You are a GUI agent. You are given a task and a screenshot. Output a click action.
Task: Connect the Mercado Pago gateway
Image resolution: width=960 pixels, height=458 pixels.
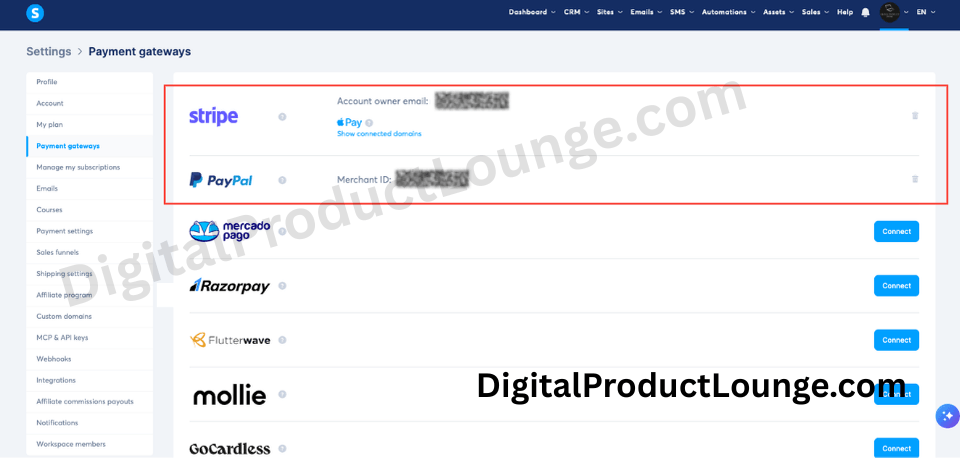coord(896,231)
